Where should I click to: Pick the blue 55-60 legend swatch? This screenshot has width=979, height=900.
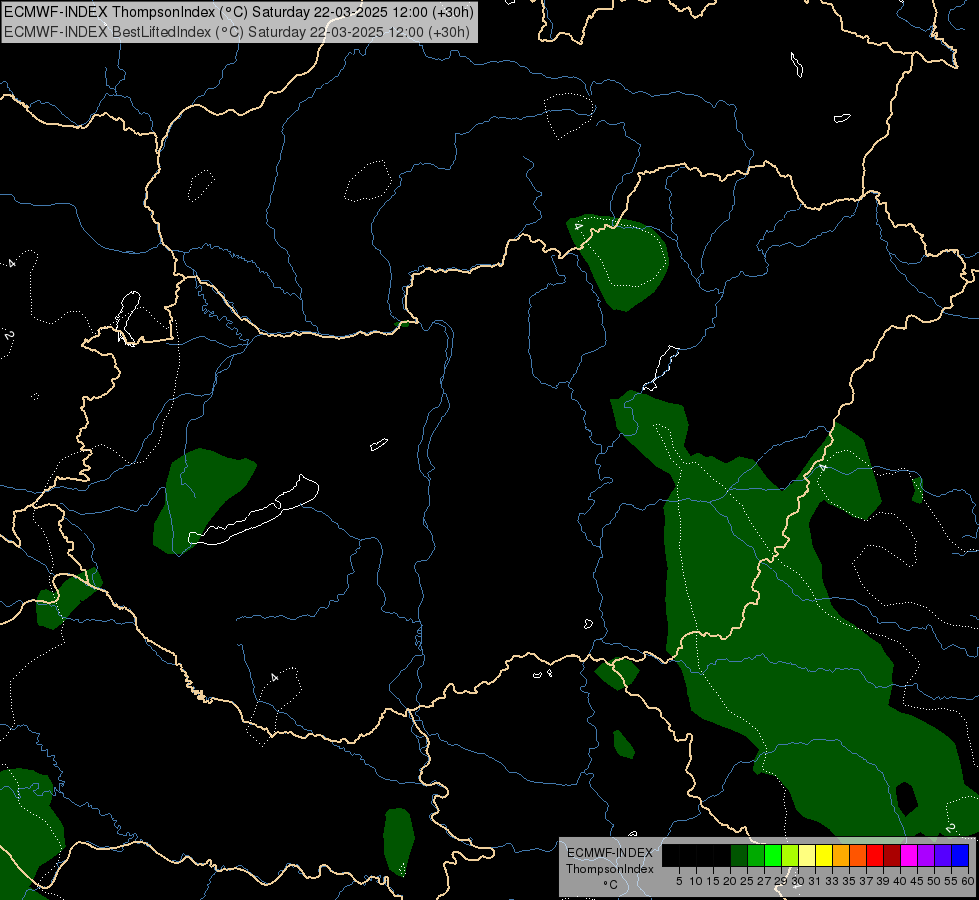(960, 855)
